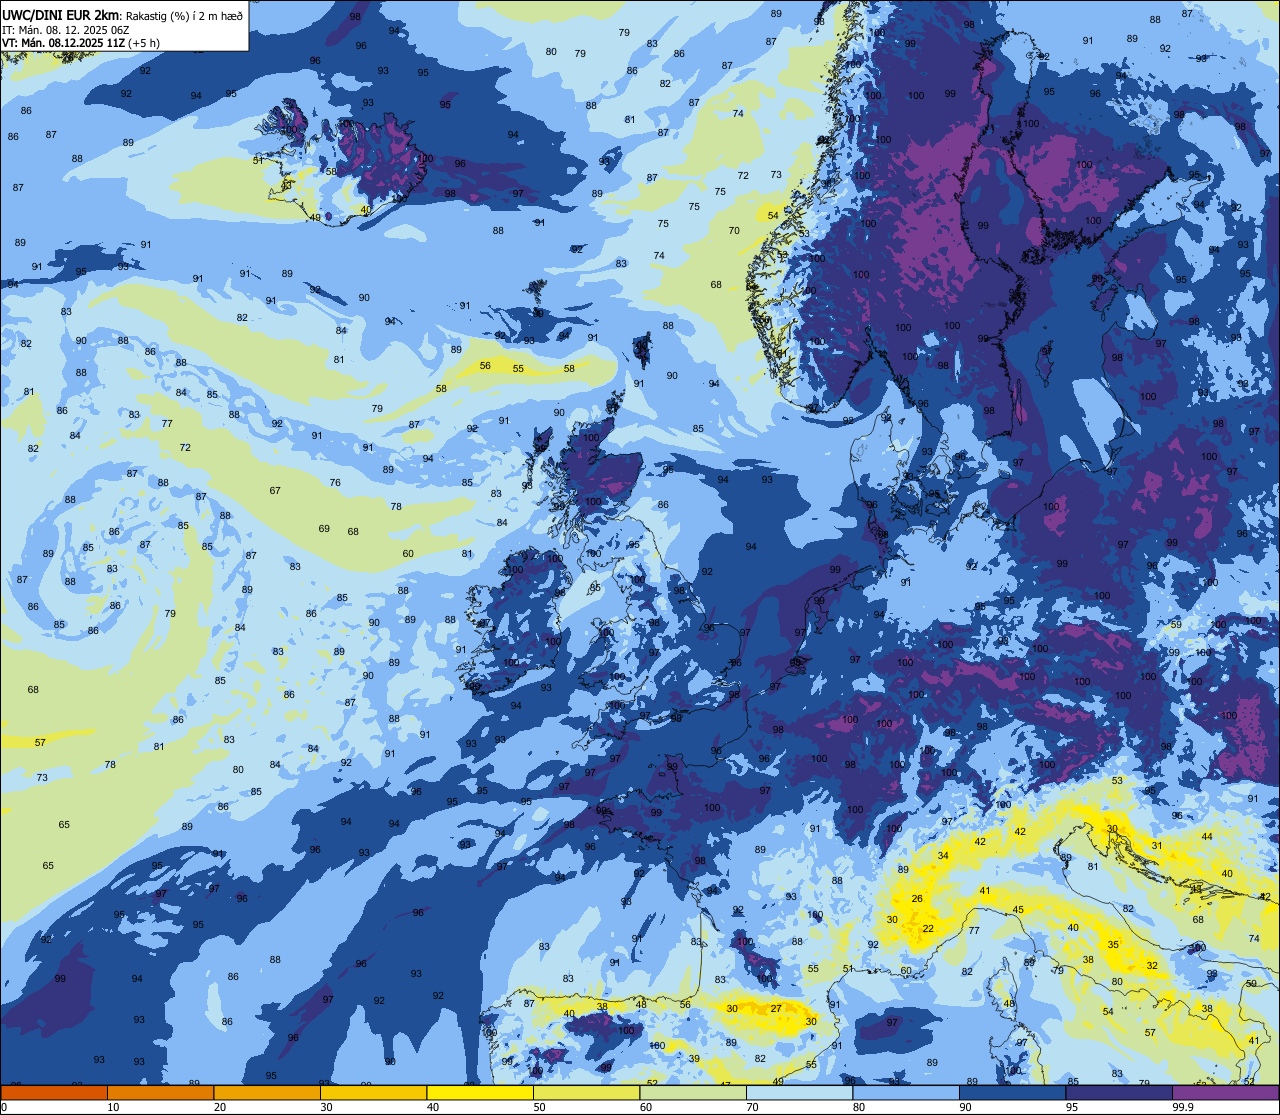Click the 70–80 pale blue legend swatch
Image resolution: width=1280 pixels, height=1115 pixels.
click(x=799, y=1093)
